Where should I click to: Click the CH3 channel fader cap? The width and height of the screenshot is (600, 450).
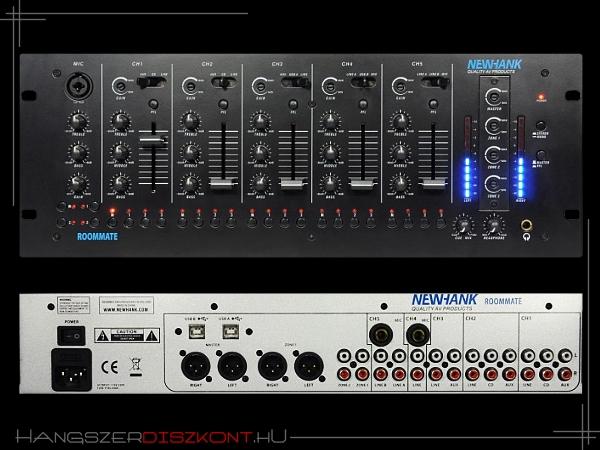pos(293,184)
